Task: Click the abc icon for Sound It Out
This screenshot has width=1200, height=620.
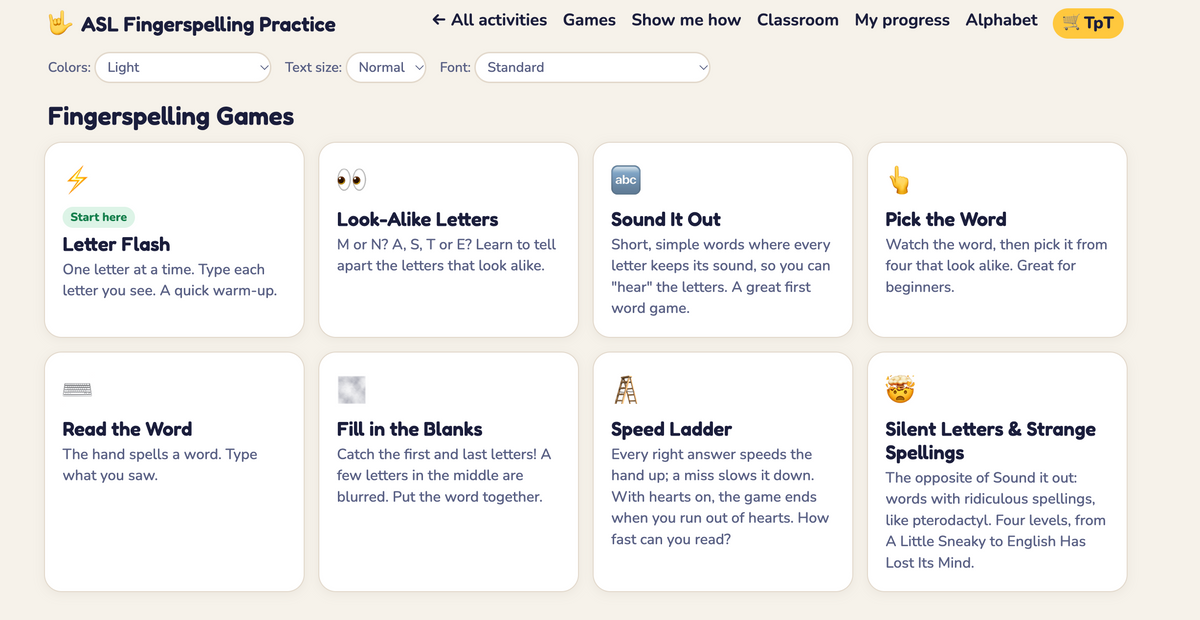Action: [x=626, y=180]
